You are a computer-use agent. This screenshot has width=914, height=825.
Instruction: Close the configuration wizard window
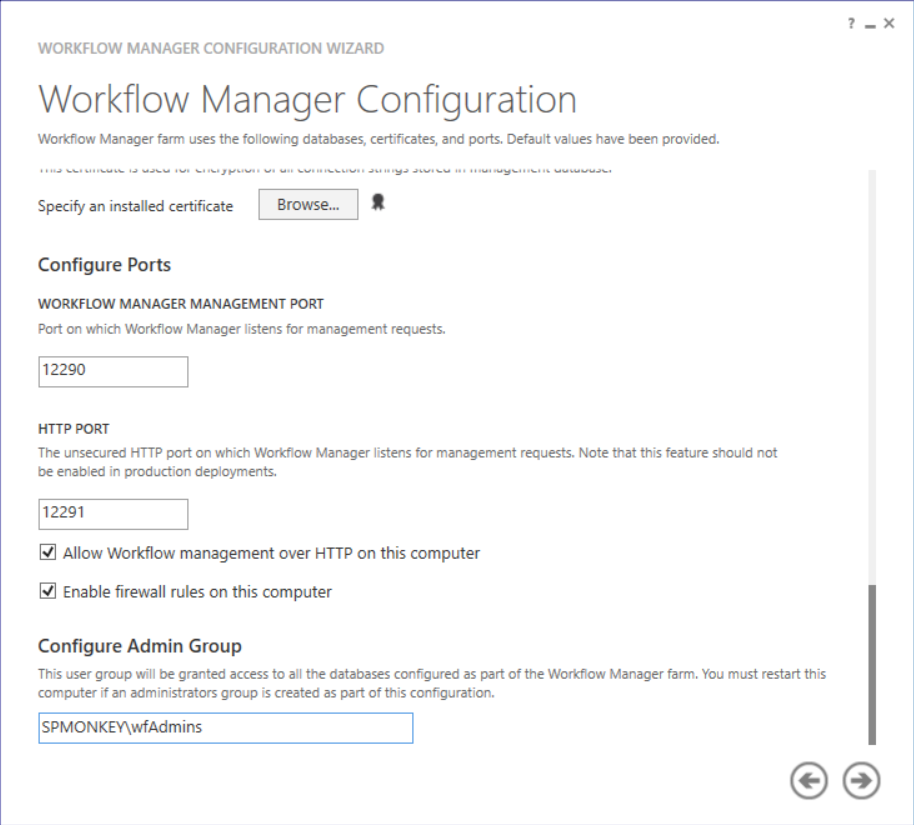pos(889,23)
